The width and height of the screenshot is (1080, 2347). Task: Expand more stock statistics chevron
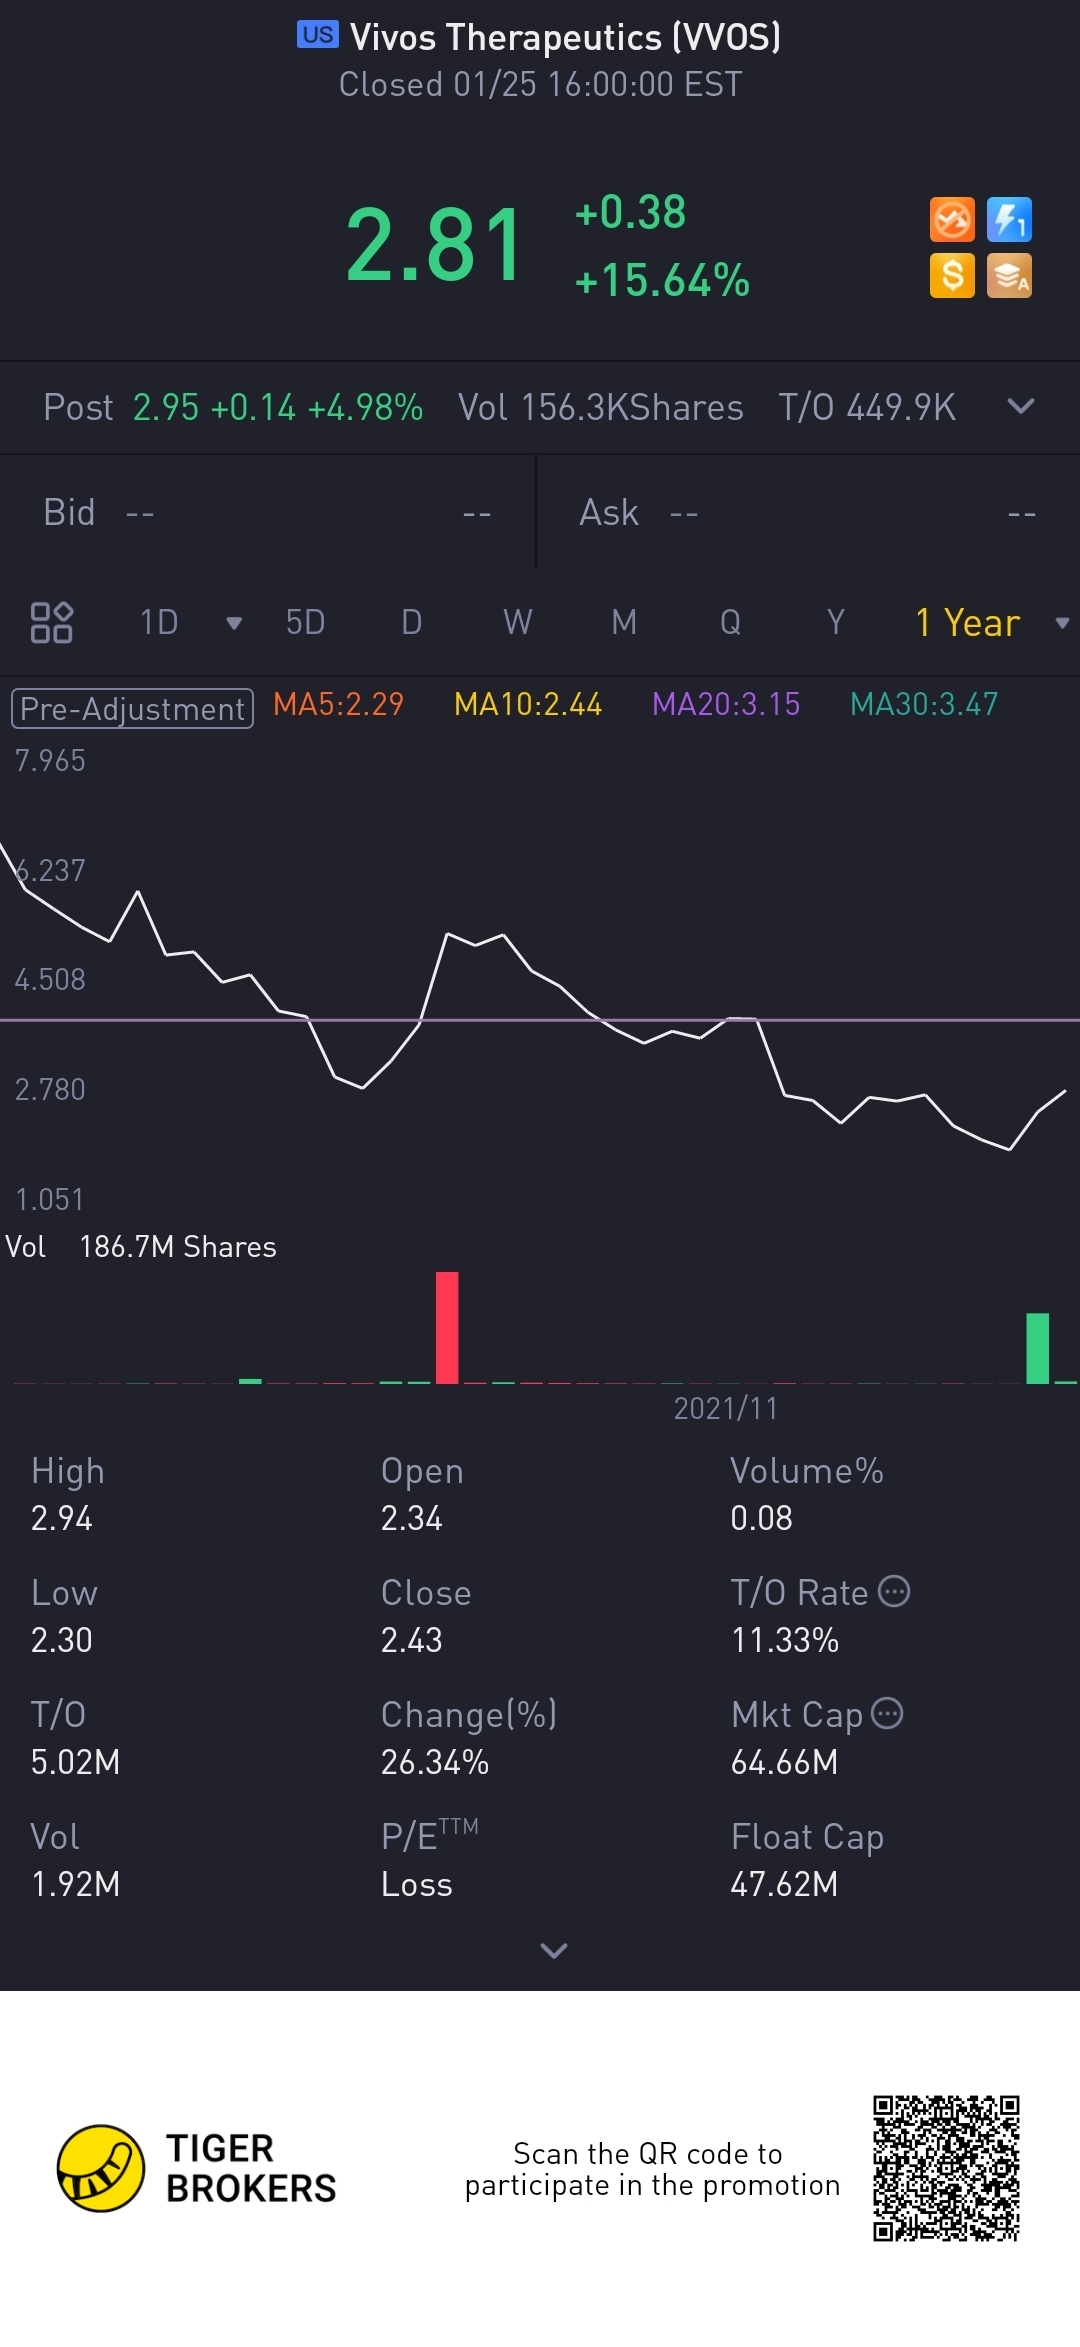click(553, 1950)
